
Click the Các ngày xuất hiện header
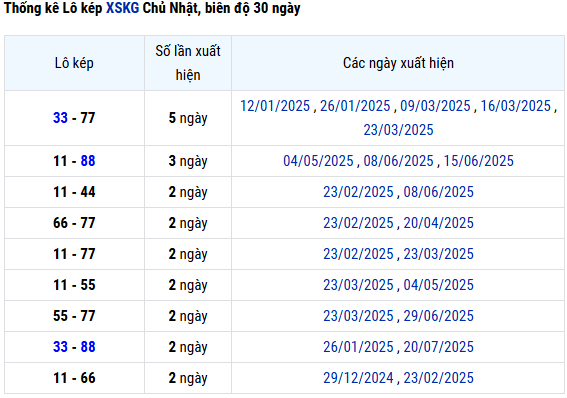[398, 63]
